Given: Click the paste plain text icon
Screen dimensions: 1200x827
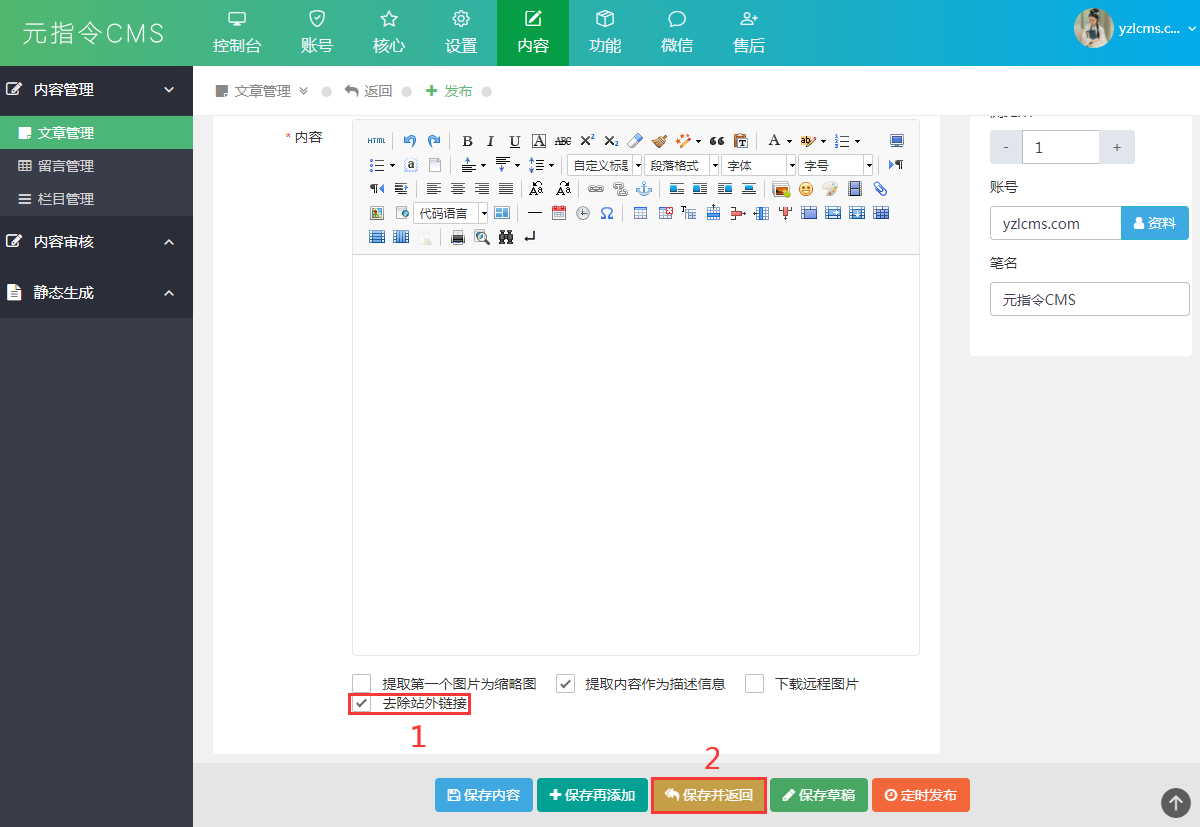Looking at the screenshot, I should click(x=741, y=141).
